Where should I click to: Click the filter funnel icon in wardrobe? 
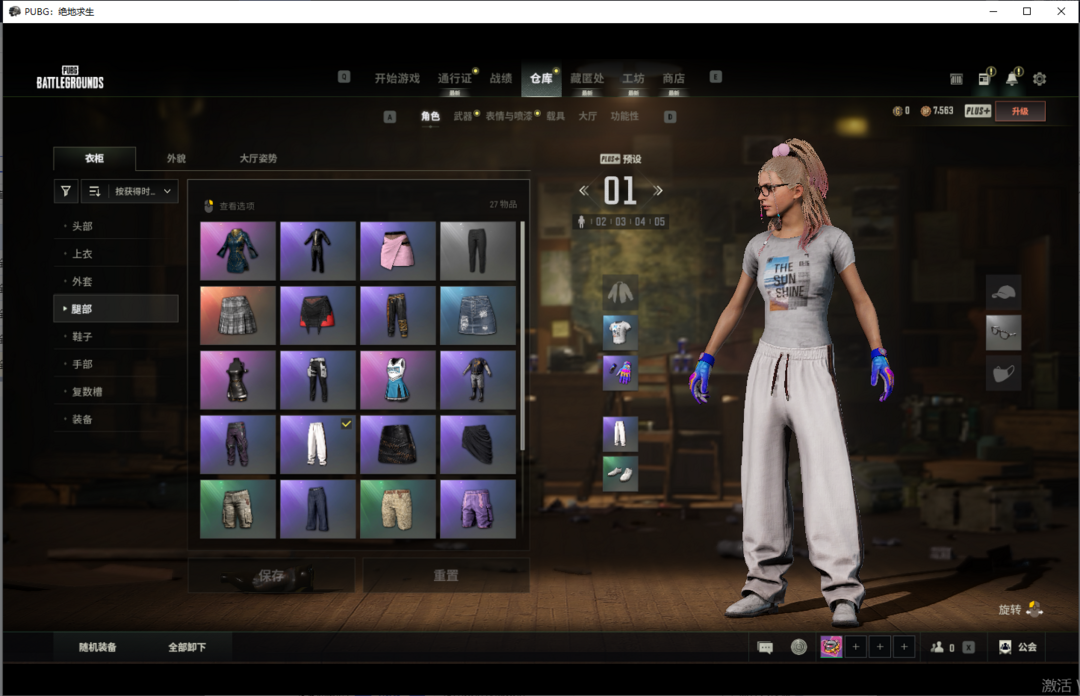66,191
